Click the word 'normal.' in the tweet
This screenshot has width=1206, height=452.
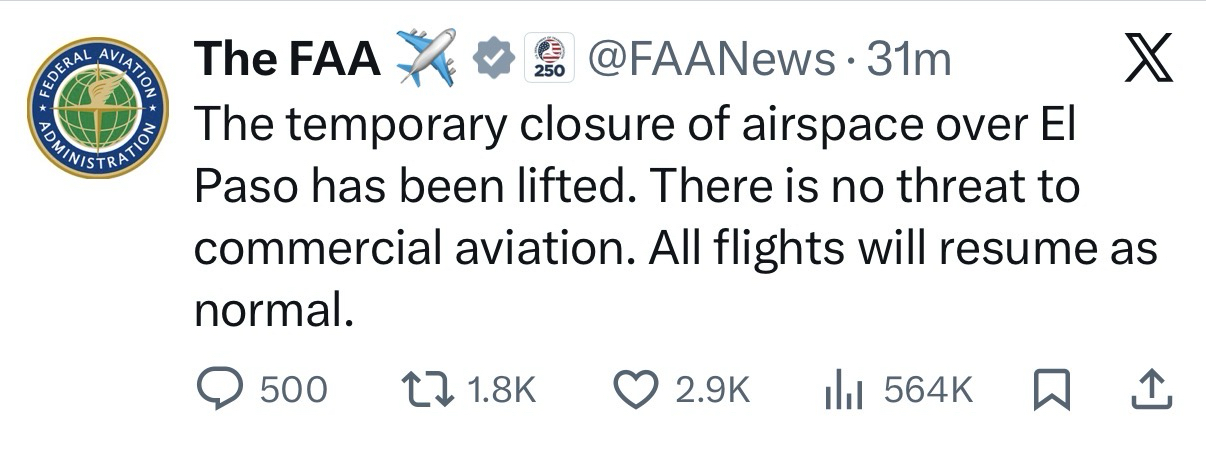[x=274, y=313]
